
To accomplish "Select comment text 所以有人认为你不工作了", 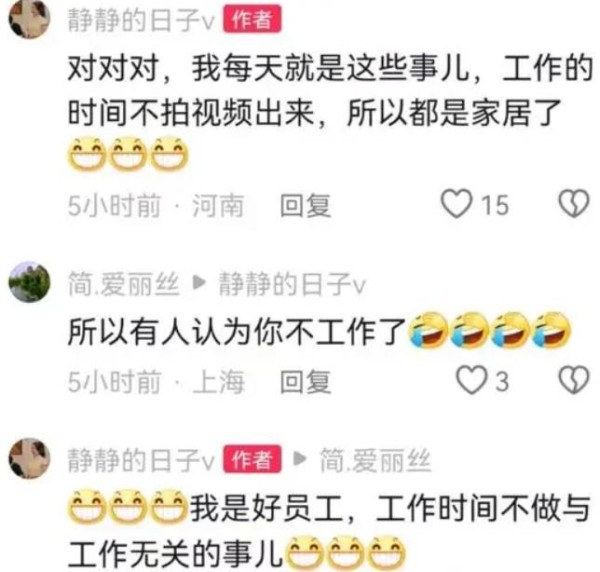I will [x=236, y=331].
